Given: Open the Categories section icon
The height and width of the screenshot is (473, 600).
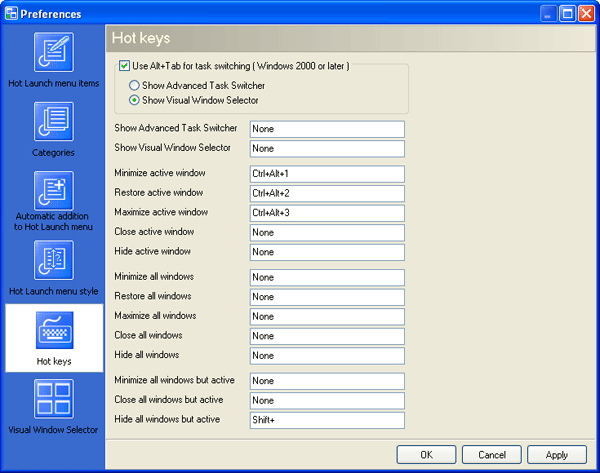Looking at the screenshot, I should (x=54, y=121).
